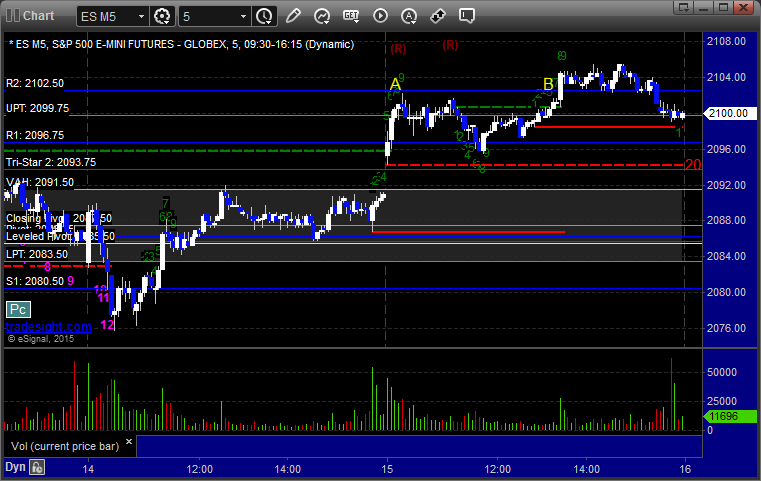Click the eSignal, 2015 copyright text
The image size is (761, 481).
[41, 339]
